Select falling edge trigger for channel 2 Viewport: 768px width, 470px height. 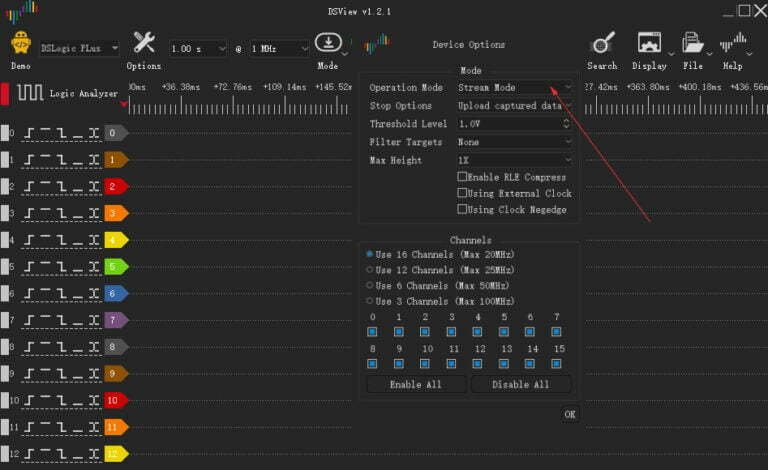point(61,187)
